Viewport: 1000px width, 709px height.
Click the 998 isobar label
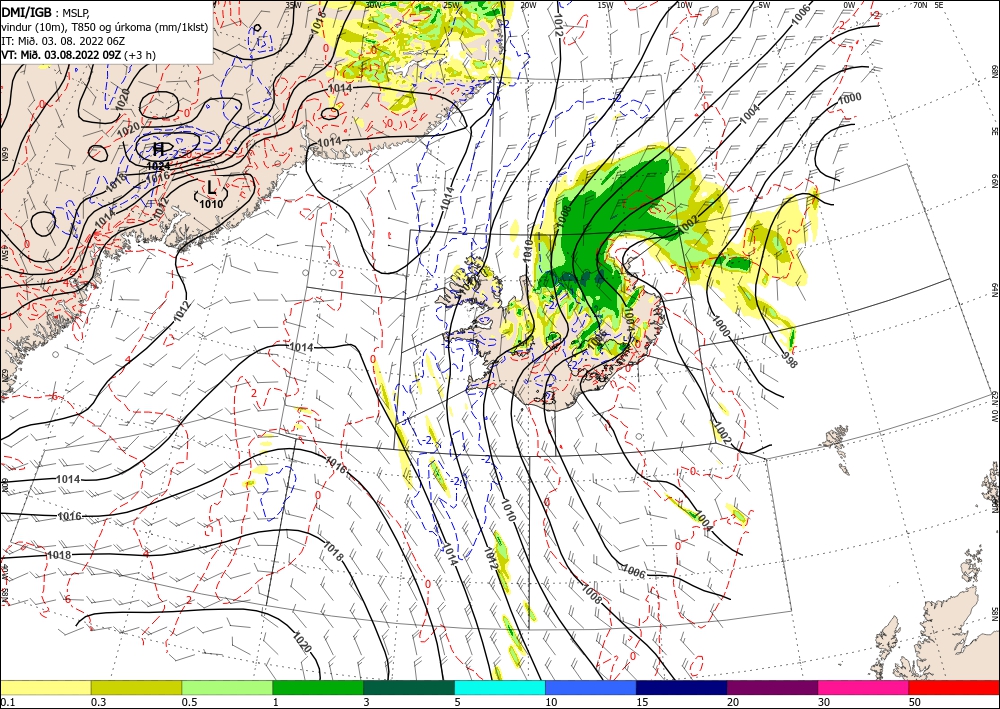point(789,360)
